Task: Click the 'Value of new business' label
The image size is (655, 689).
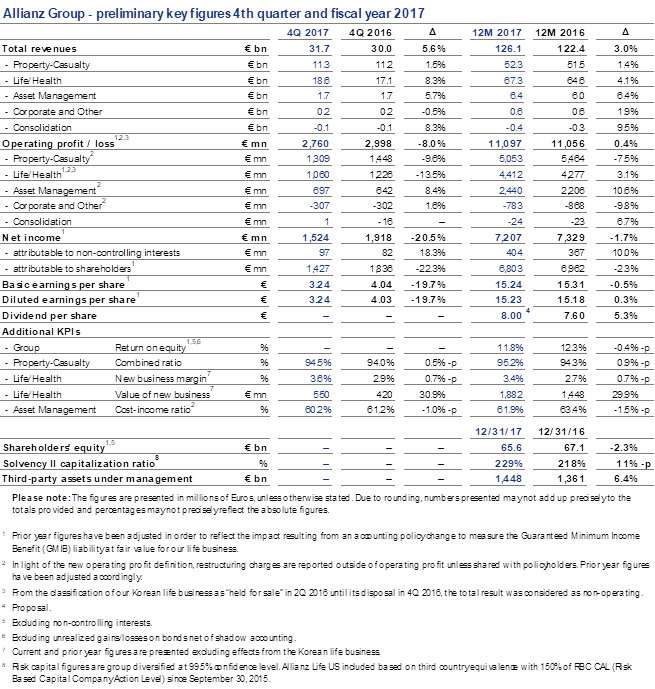Action: (163, 395)
